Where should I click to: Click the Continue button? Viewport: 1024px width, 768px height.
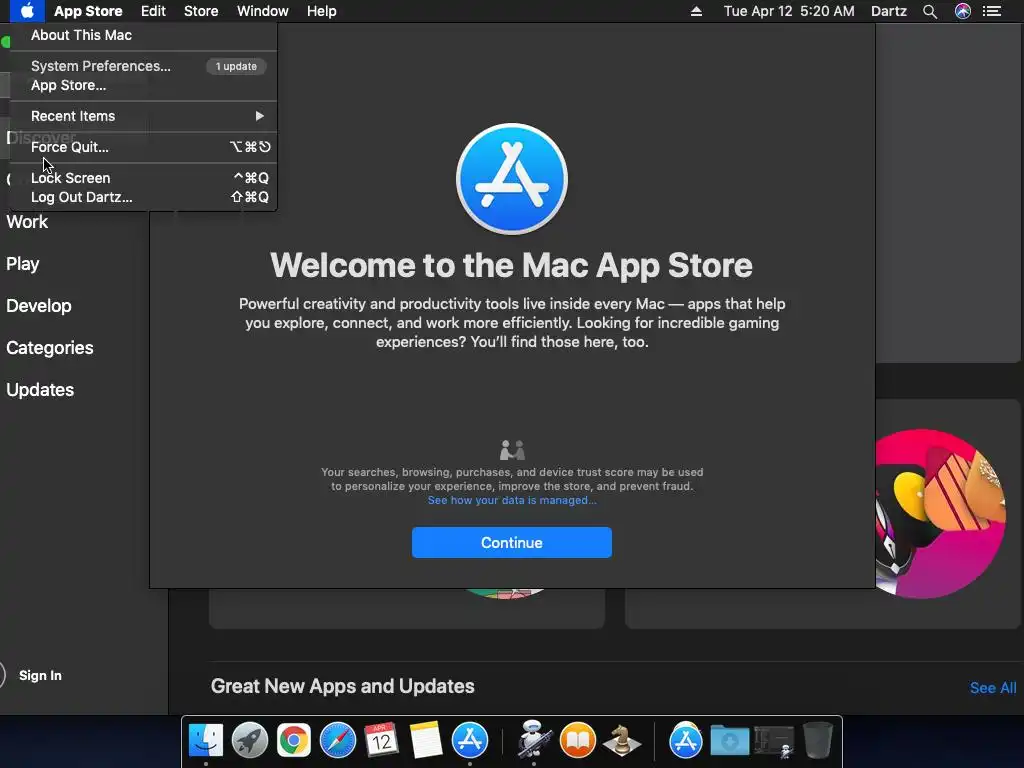(x=512, y=543)
